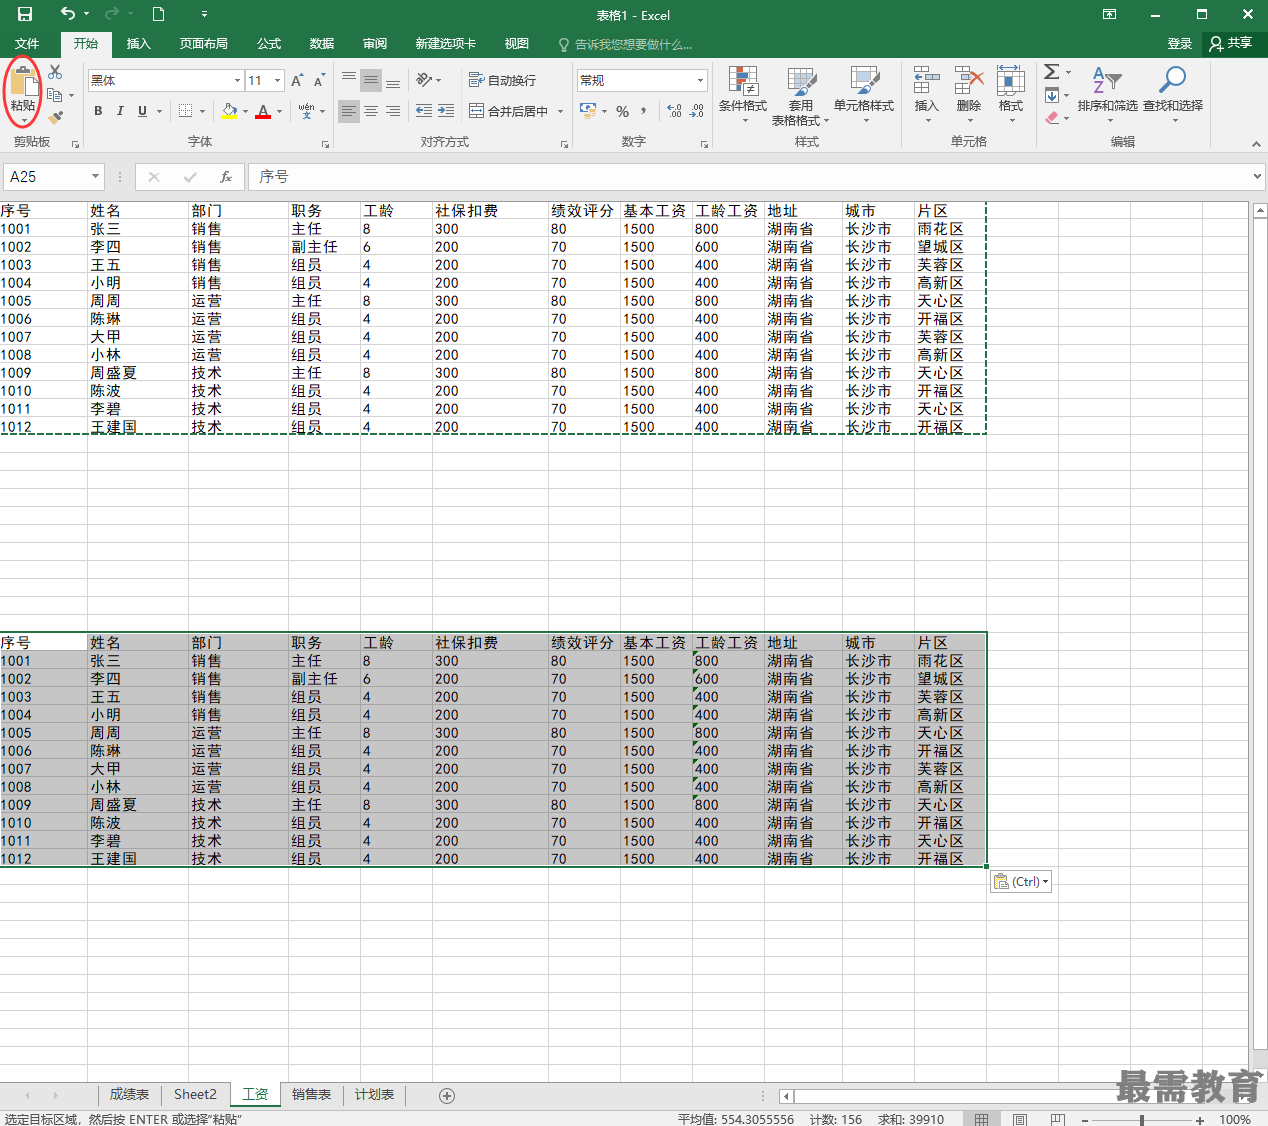Toggle align text left
Image resolution: width=1268 pixels, height=1126 pixels.
pyautogui.click(x=349, y=111)
